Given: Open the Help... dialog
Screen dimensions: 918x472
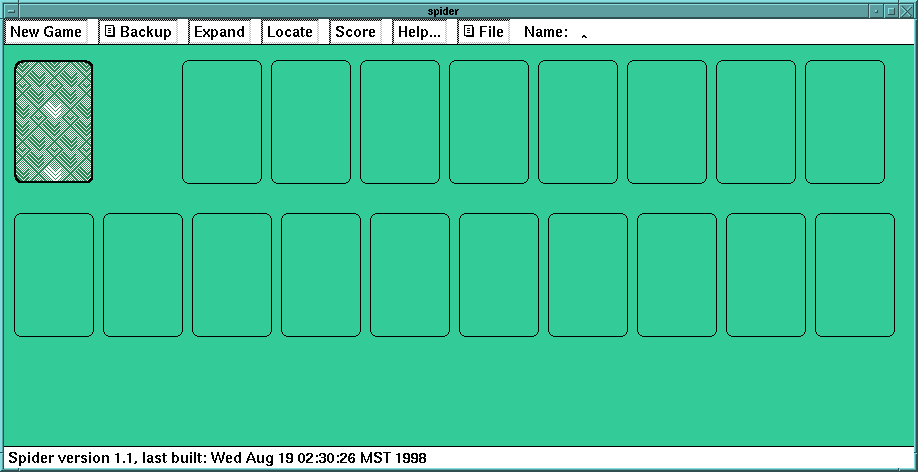Looking at the screenshot, I should pos(419,32).
